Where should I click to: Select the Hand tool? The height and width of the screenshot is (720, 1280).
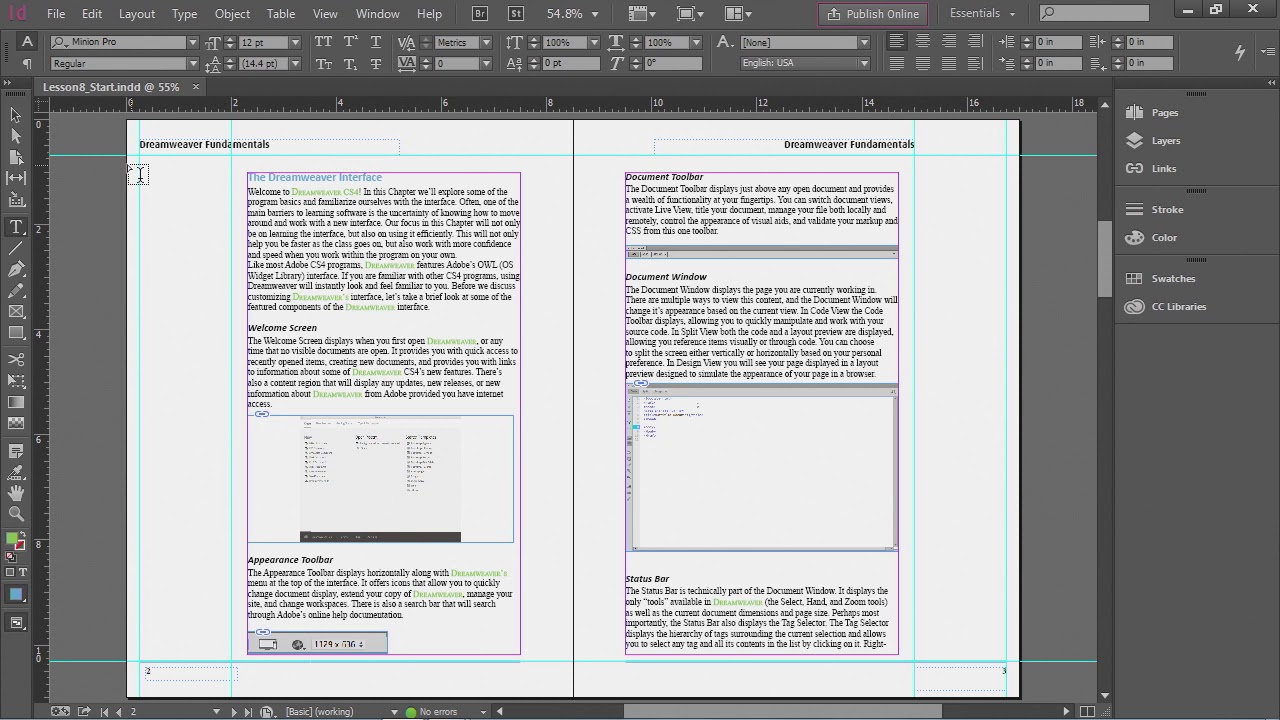point(16,493)
